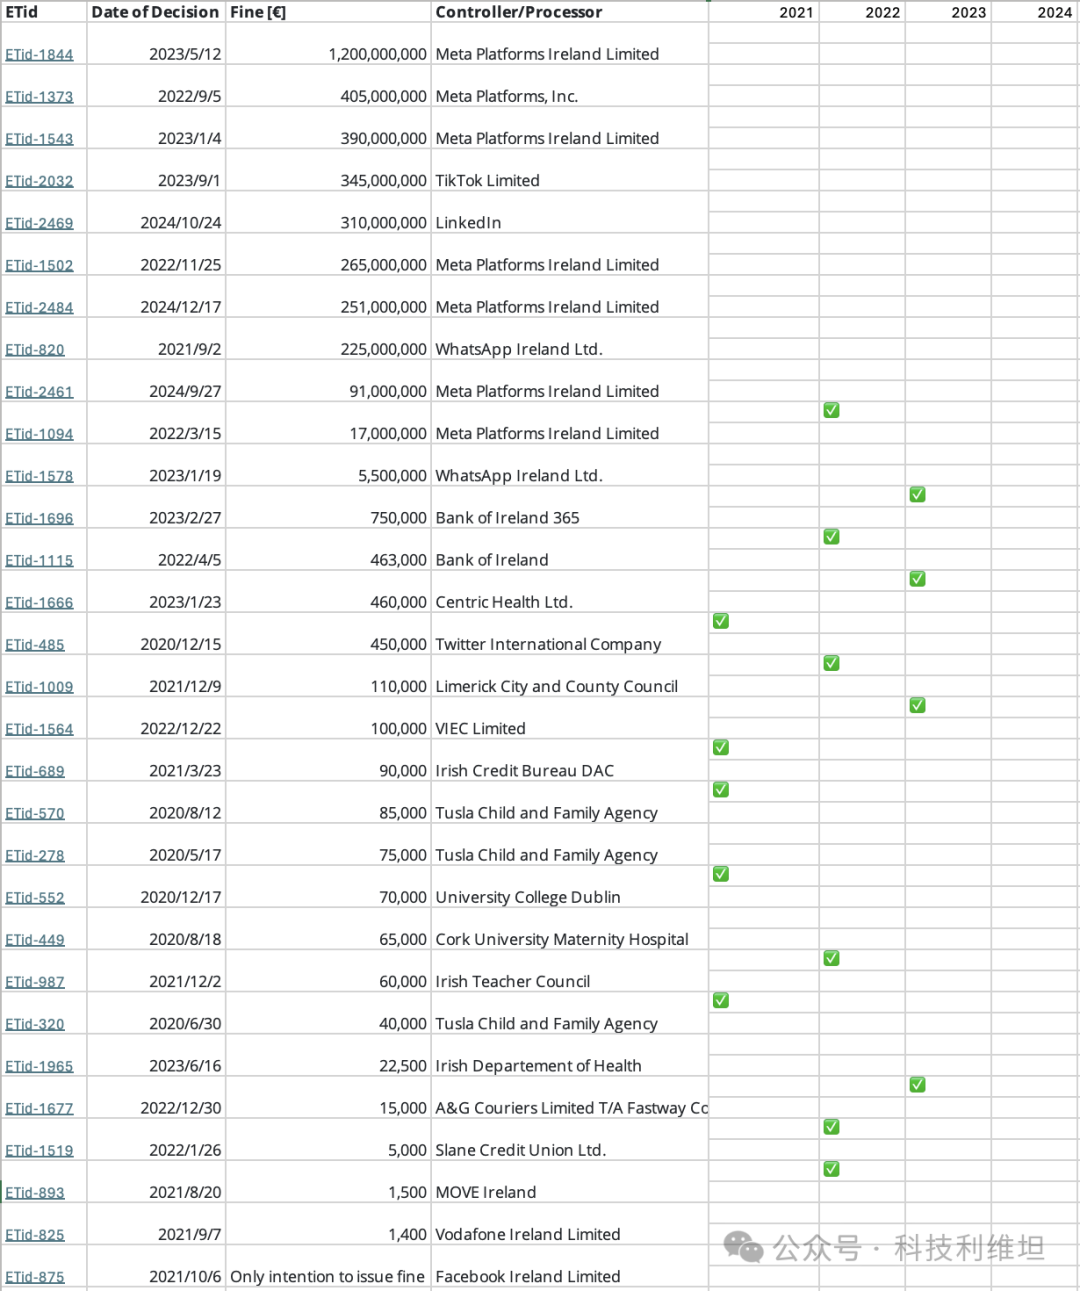Select the 2022 year column header
The width and height of the screenshot is (1080, 1291).
862,12
